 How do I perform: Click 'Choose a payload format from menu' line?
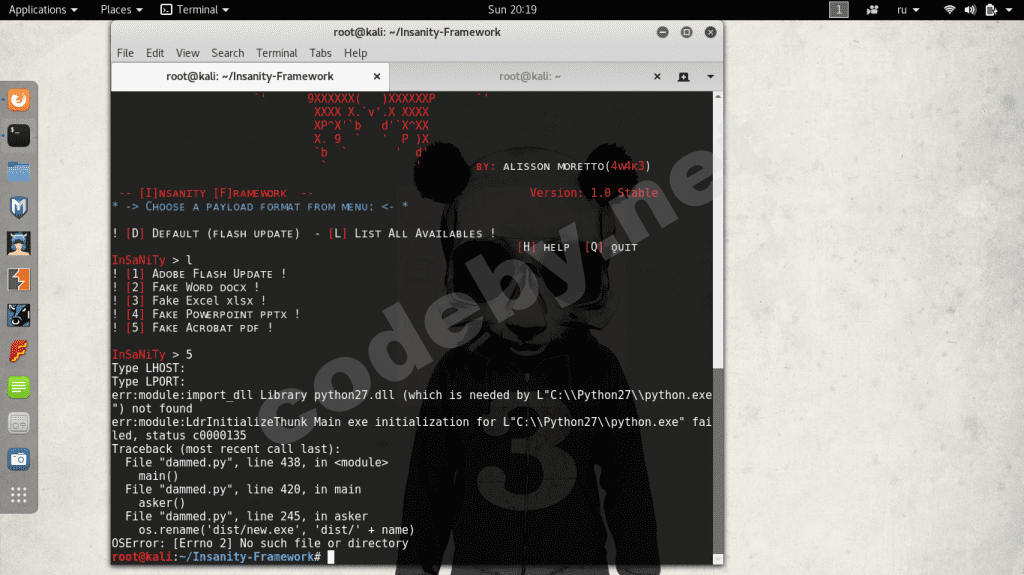click(x=260, y=206)
